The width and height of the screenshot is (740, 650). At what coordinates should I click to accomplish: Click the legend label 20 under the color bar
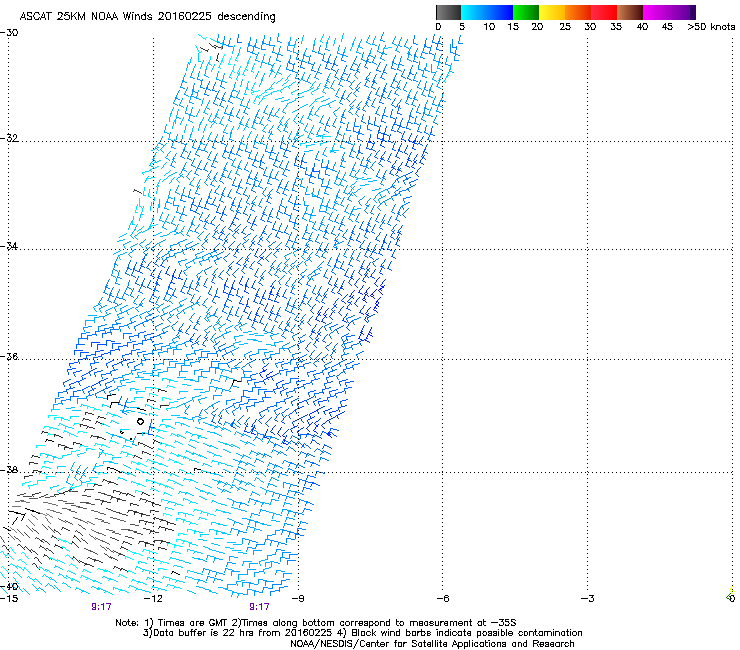537,27
